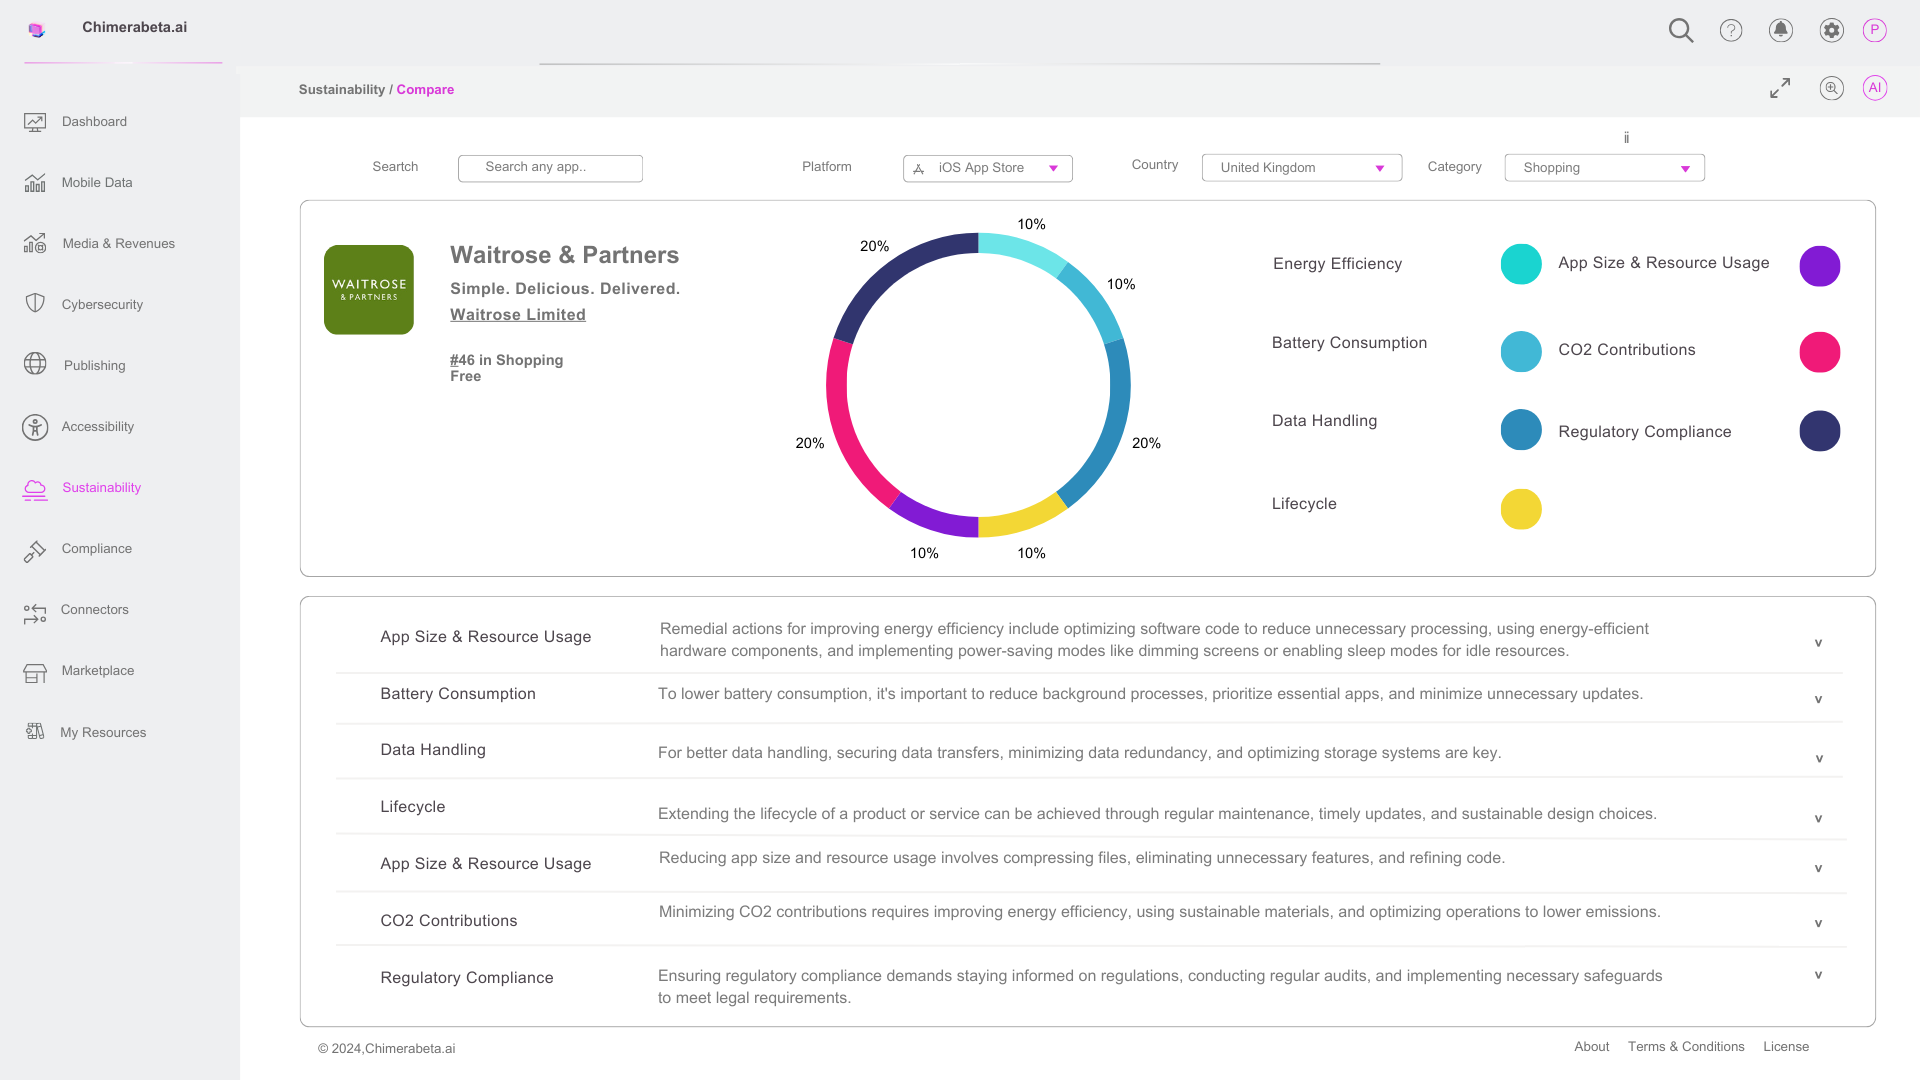The width and height of the screenshot is (1920, 1080).
Task: Click the Dashboard monitor icon
Action: [35, 122]
